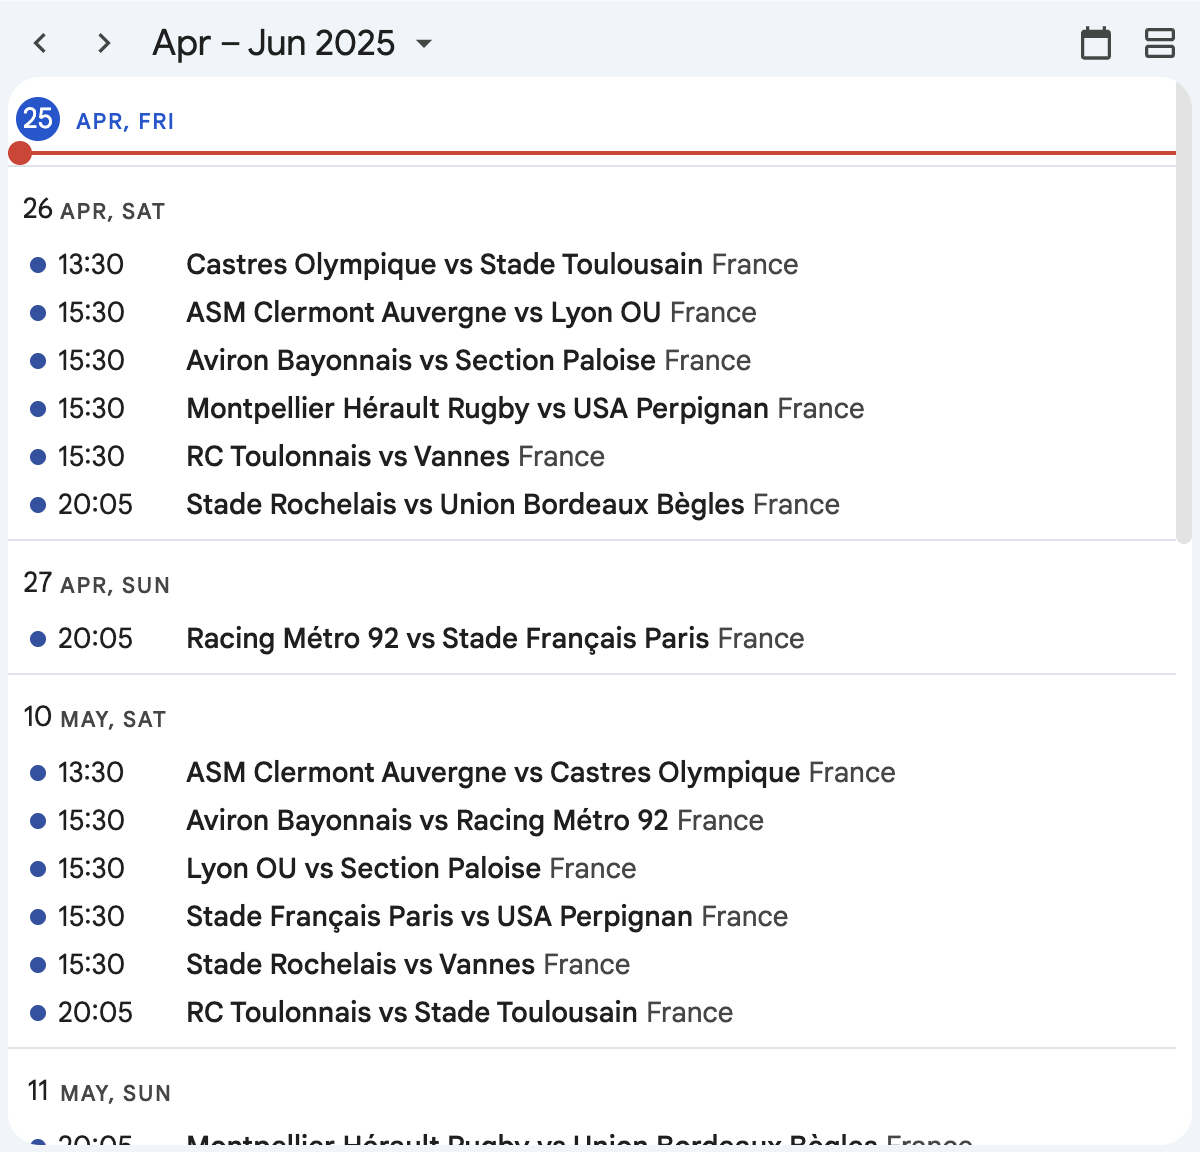Click the red current-time marker dot
This screenshot has height=1152, width=1200.
19,153
